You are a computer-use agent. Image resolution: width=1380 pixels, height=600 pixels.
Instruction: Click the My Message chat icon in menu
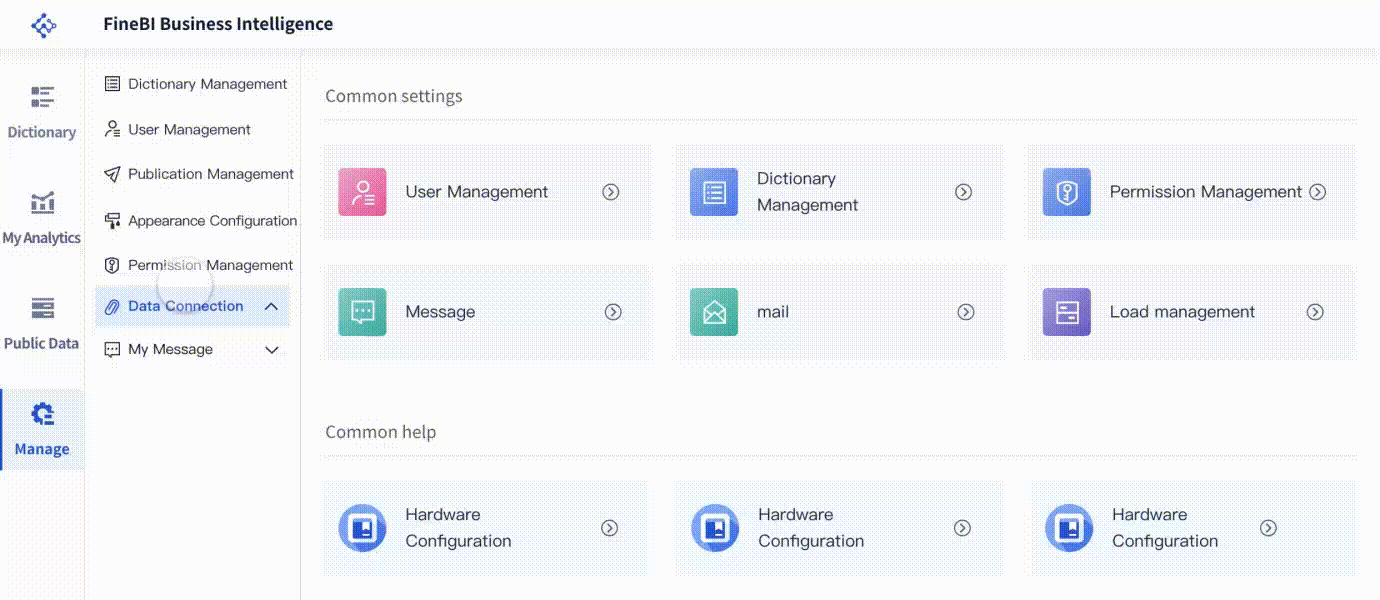[112, 349]
